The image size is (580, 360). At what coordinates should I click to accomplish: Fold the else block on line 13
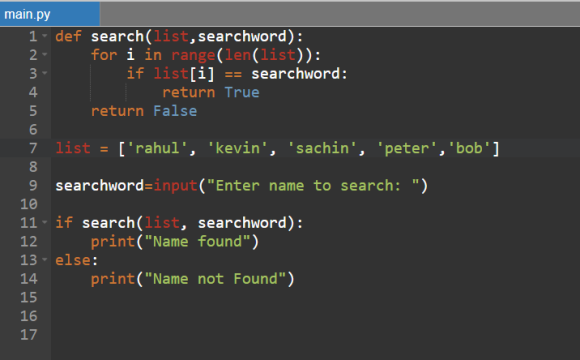click(45, 259)
